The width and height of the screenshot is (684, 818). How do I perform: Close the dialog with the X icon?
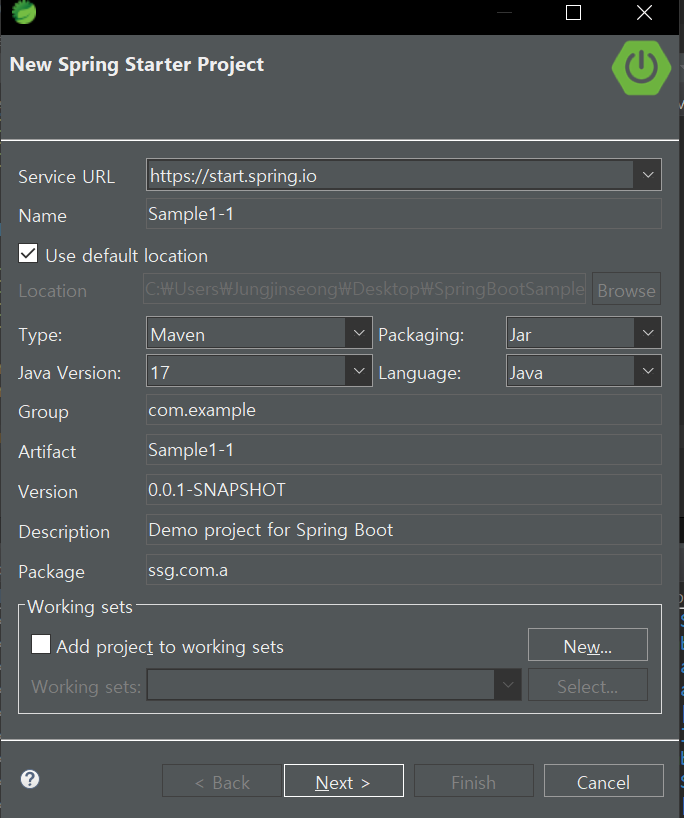click(644, 13)
